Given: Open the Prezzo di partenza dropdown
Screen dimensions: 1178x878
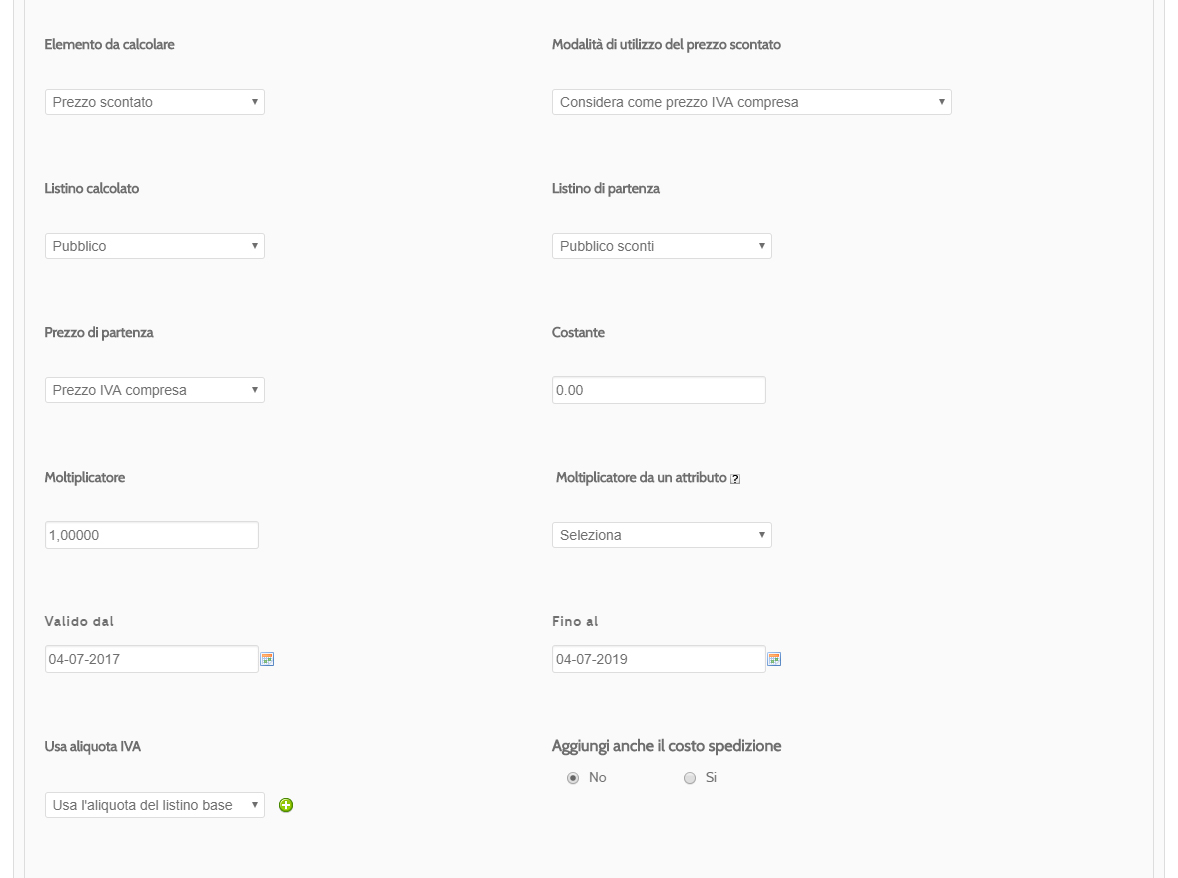Looking at the screenshot, I should pyautogui.click(x=155, y=391).
